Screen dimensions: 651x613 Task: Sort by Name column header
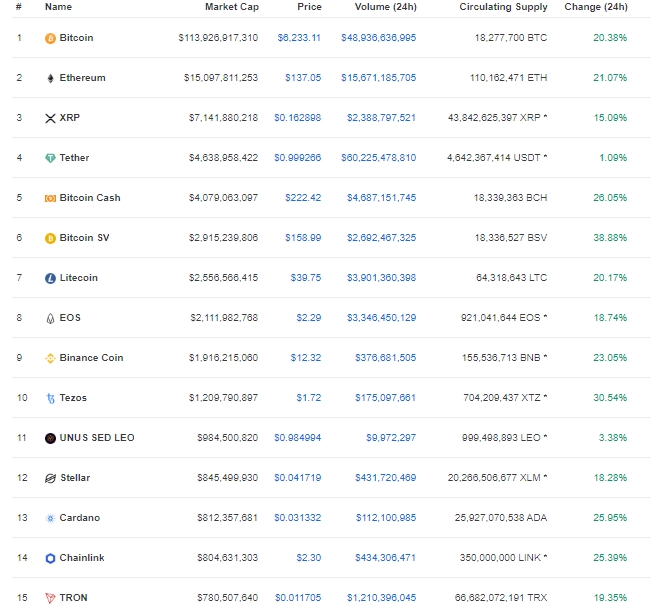coord(58,7)
